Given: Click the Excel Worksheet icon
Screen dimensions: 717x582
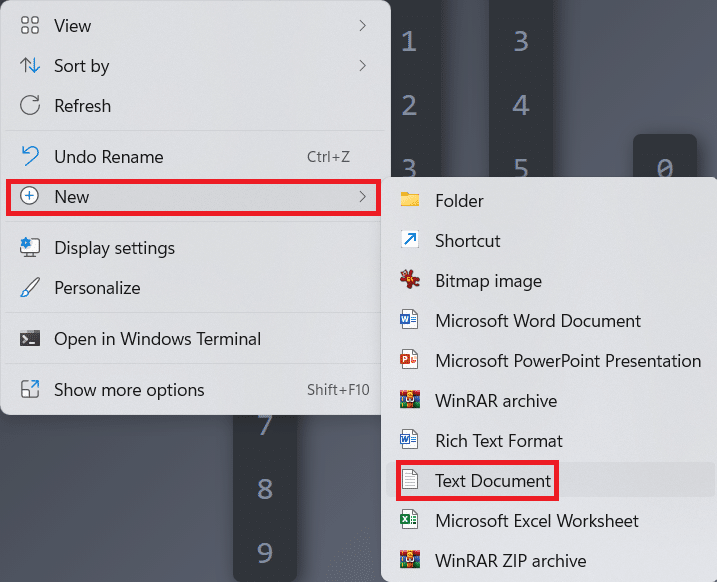Looking at the screenshot, I should [x=409, y=520].
